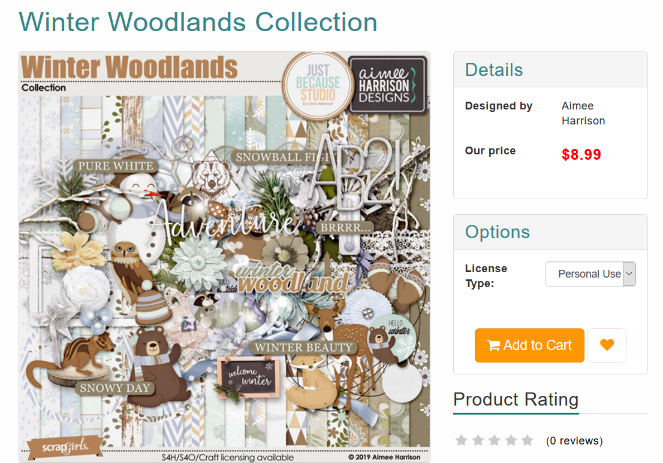Rate product with the third star

[x=494, y=440]
